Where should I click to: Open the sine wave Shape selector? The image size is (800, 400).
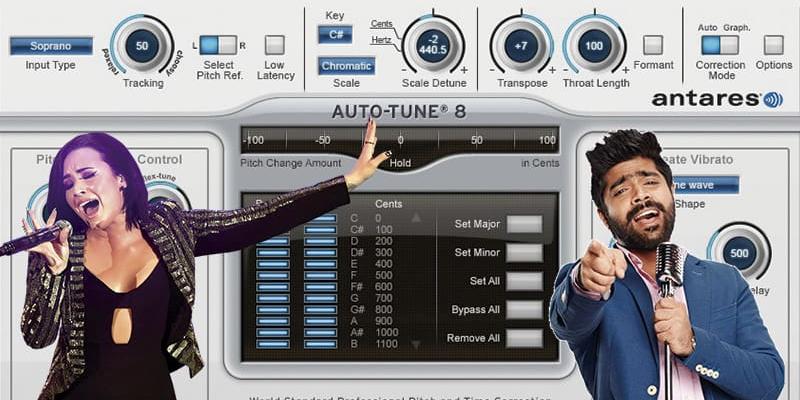(x=705, y=185)
